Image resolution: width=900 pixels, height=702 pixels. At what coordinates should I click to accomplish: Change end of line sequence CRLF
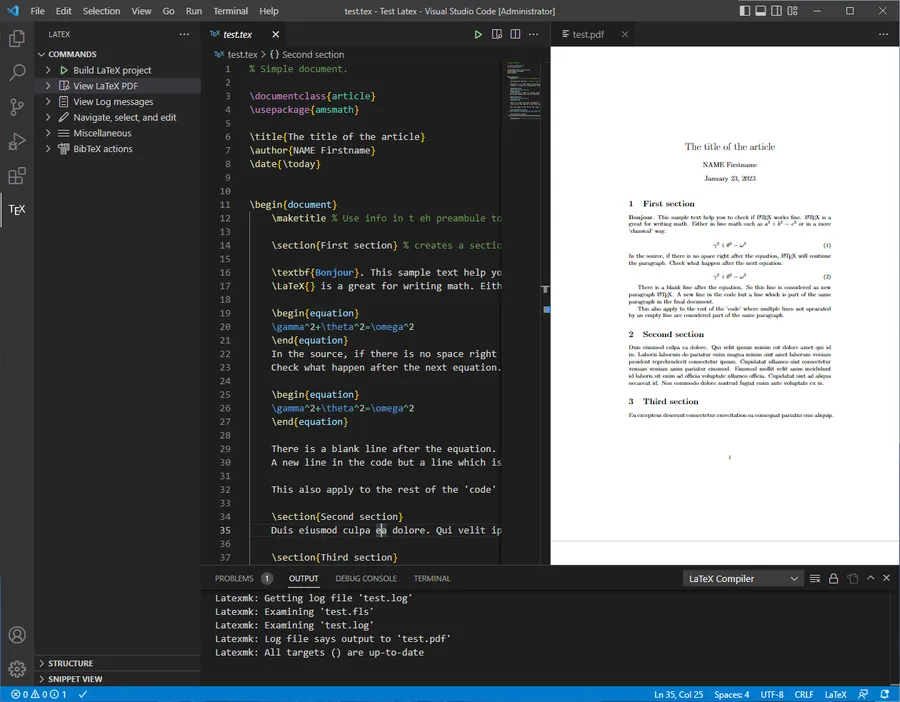coord(804,695)
